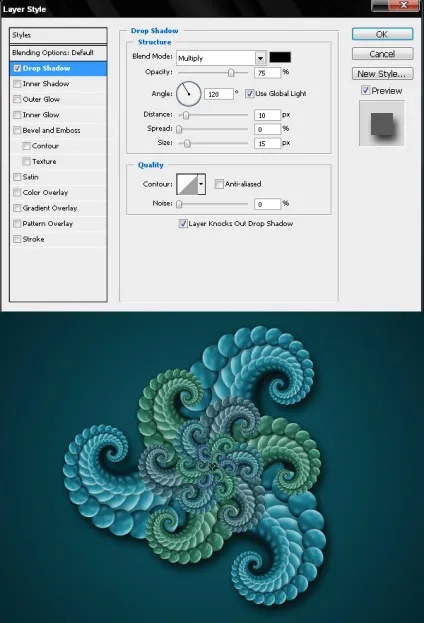Click the New Style... button
The height and width of the screenshot is (623, 424).
click(x=382, y=74)
